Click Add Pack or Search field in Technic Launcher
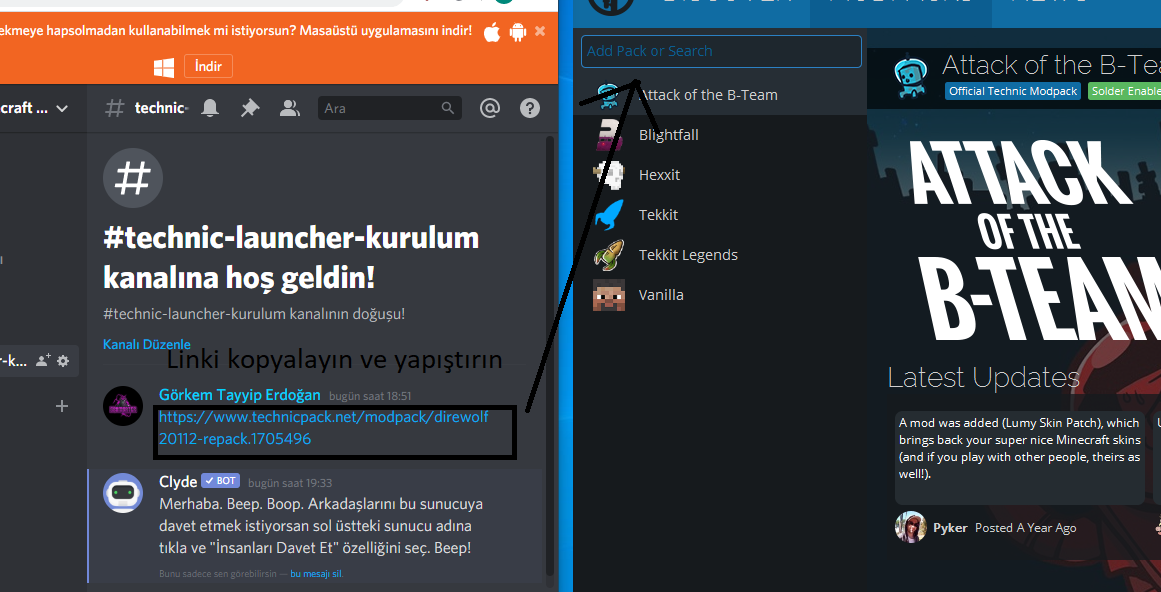The image size is (1161, 592). 721,51
